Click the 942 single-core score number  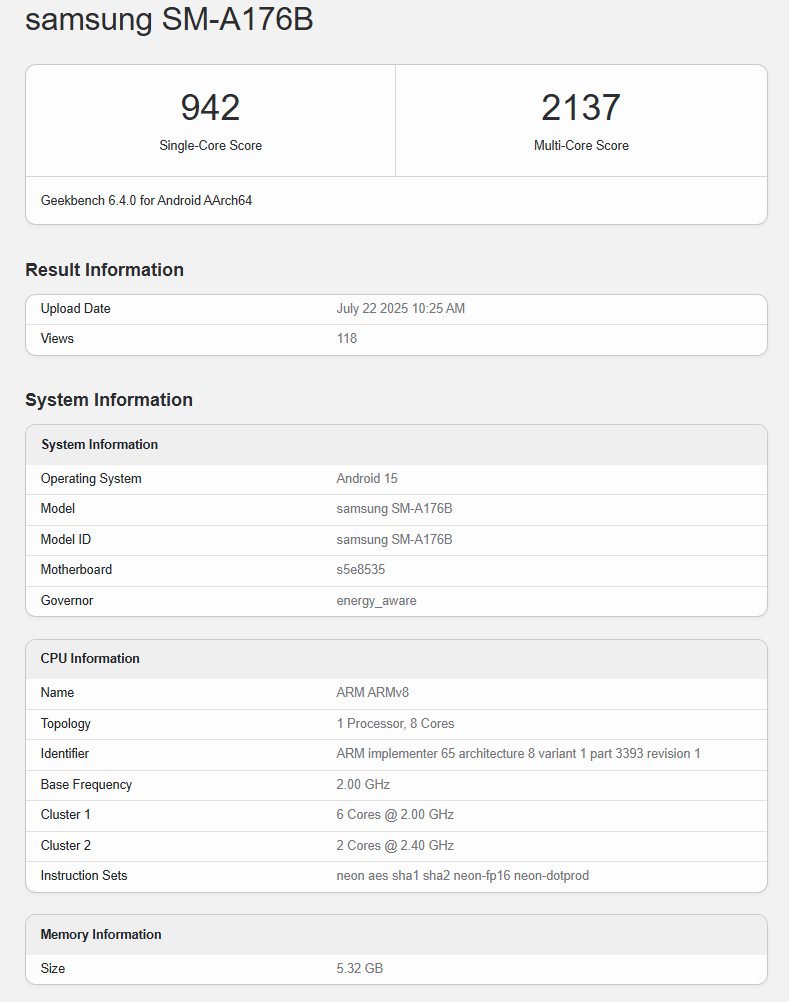(210, 108)
